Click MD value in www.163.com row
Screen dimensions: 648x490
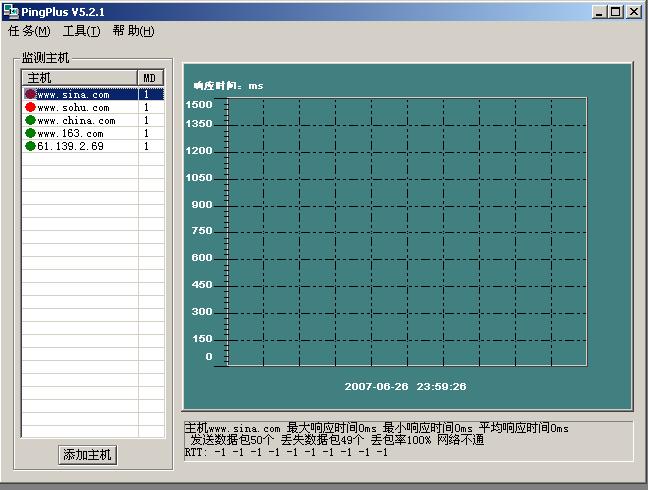point(146,133)
